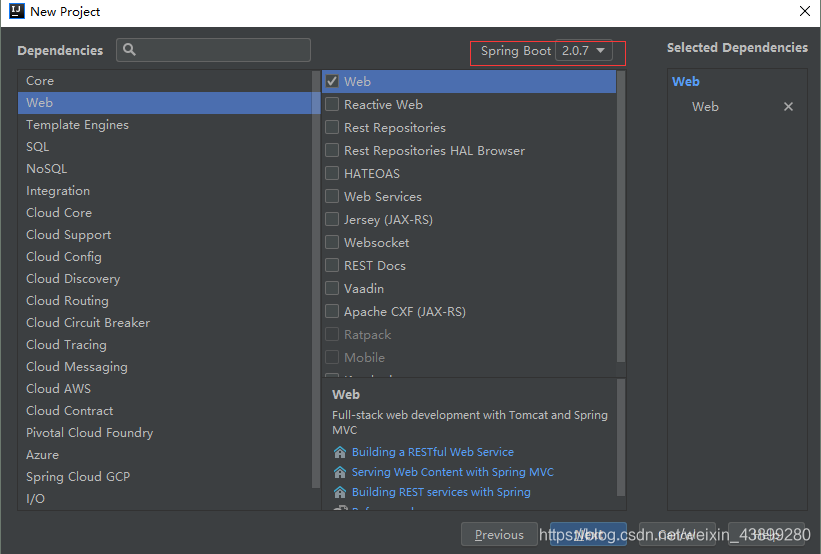Select the Cloud Core category

point(165,213)
